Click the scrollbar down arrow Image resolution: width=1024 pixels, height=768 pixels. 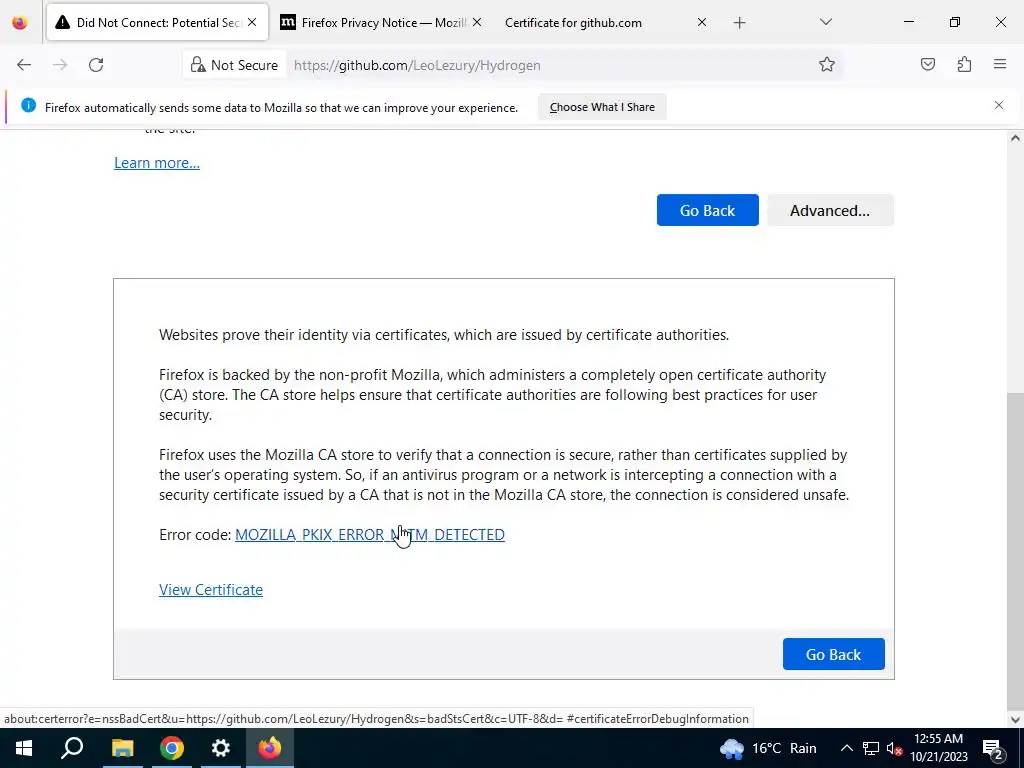1015,720
